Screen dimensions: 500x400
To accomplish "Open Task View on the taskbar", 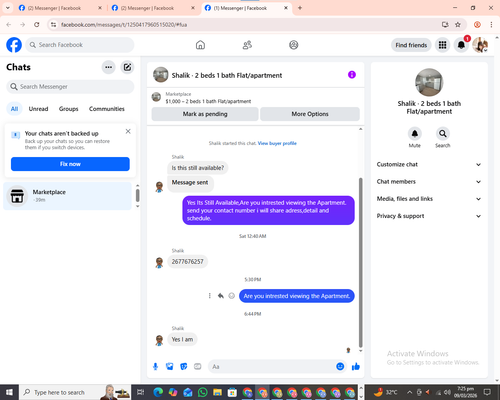I will 141,392.
